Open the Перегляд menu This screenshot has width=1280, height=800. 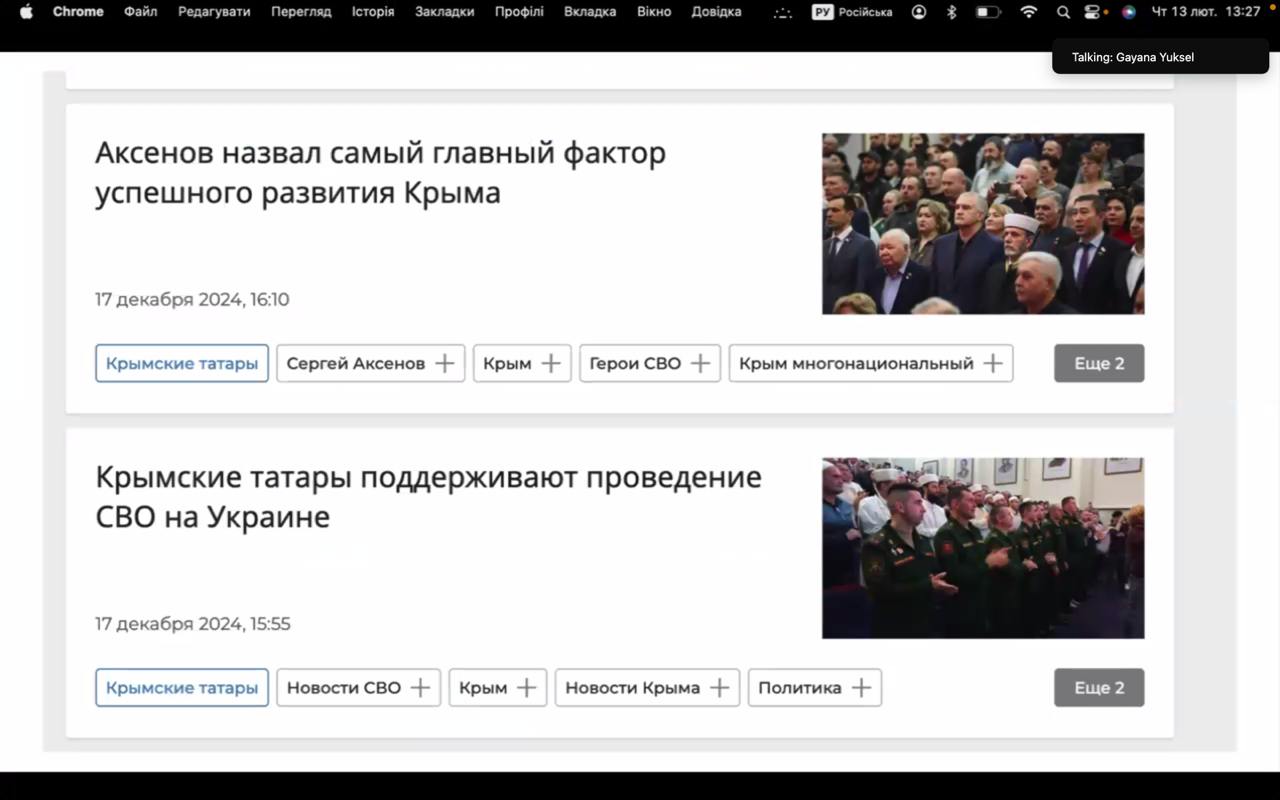pos(301,12)
